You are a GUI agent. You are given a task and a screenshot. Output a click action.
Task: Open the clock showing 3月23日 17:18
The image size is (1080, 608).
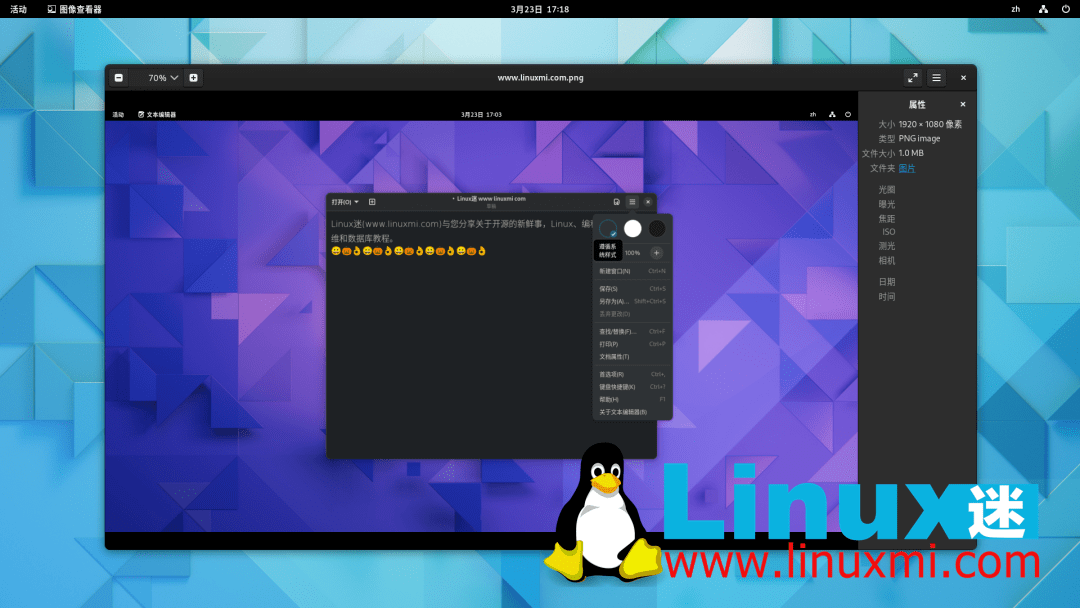540,9
